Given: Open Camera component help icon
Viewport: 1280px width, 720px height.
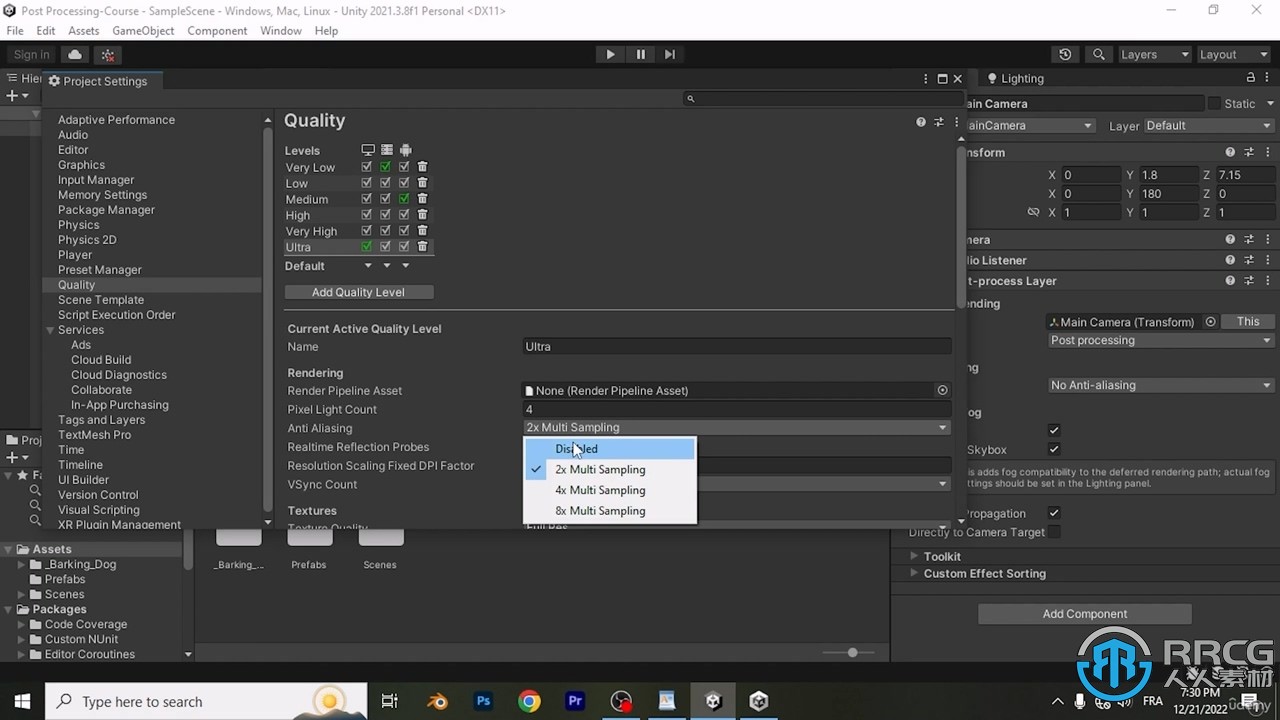Looking at the screenshot, I should tap(1230, 240).
